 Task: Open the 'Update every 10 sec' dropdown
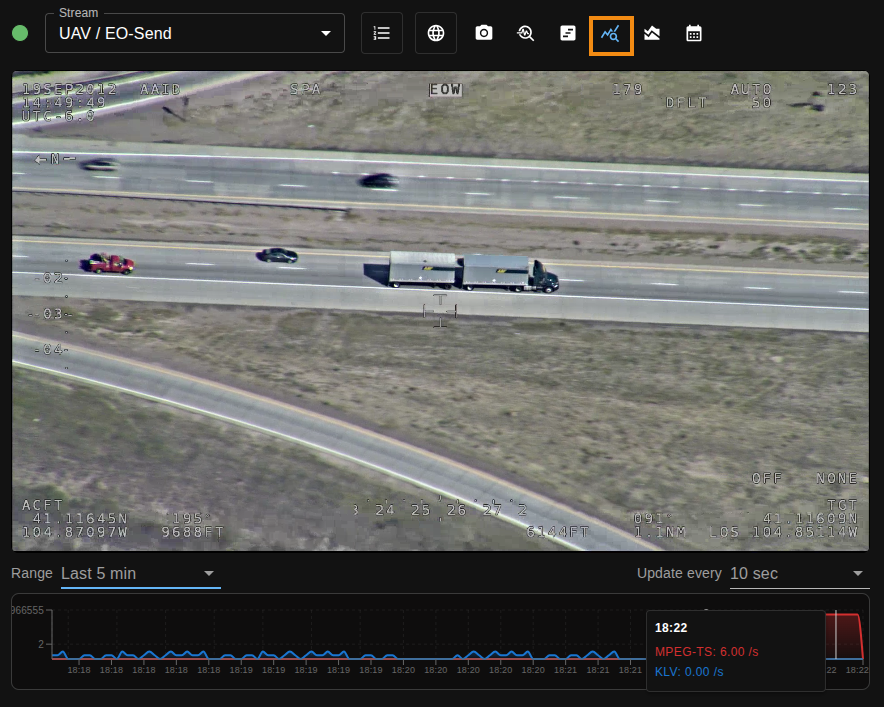(x=797, y=573)
